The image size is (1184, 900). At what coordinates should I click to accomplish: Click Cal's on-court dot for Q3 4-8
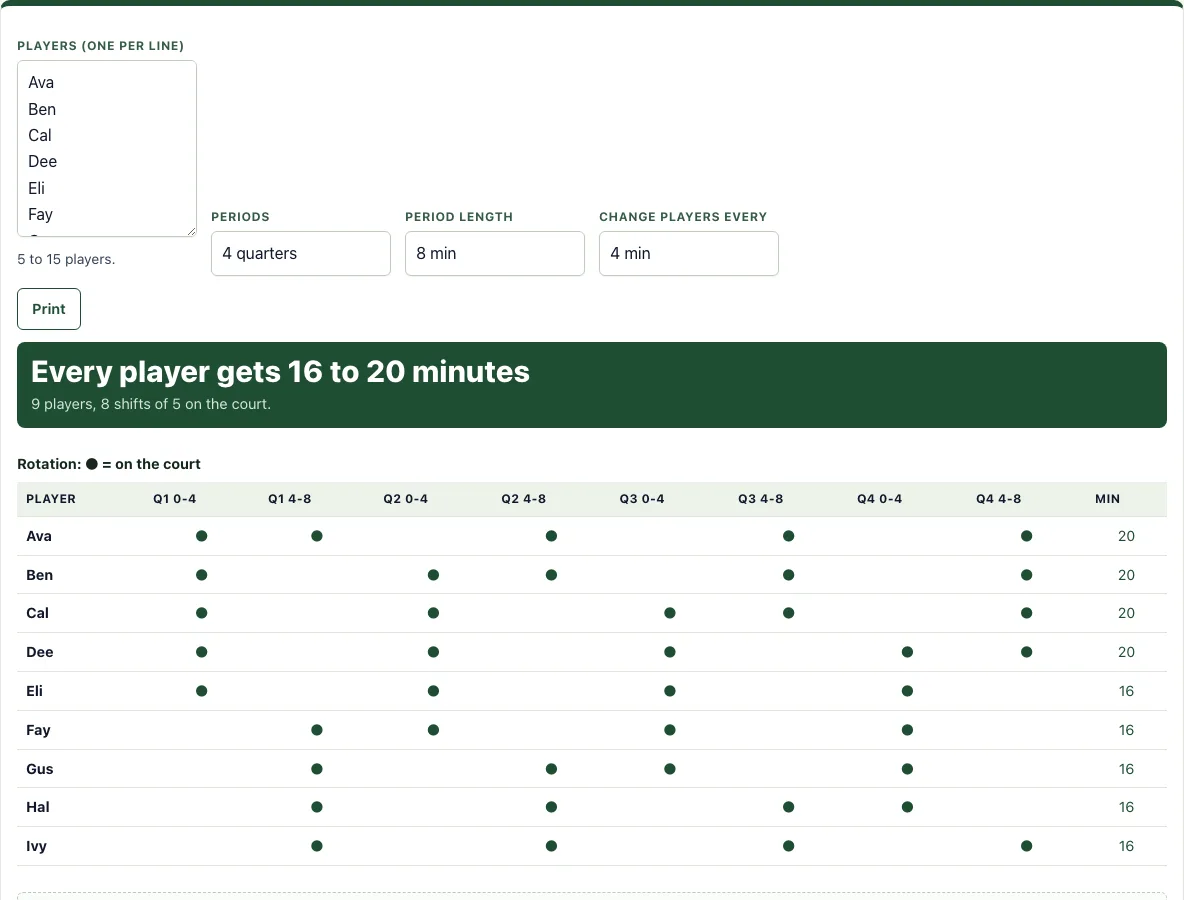click(x=788, y=613)
